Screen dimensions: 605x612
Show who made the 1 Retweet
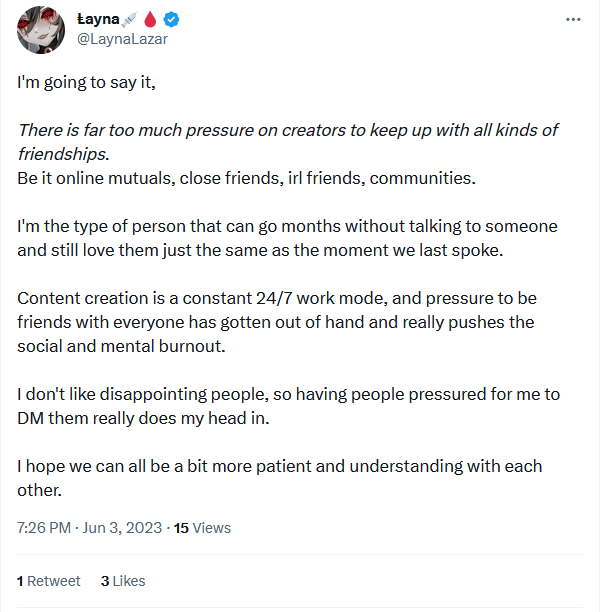50,580
